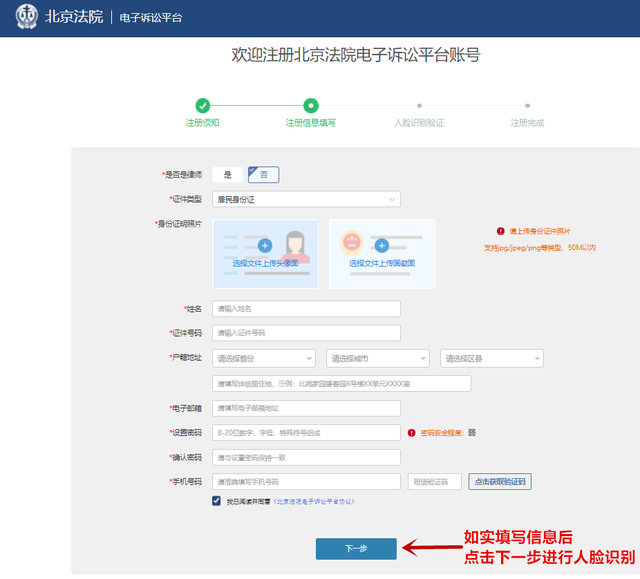
Task: Click the 设置密码 input field
Action: [x=306, y=433]
